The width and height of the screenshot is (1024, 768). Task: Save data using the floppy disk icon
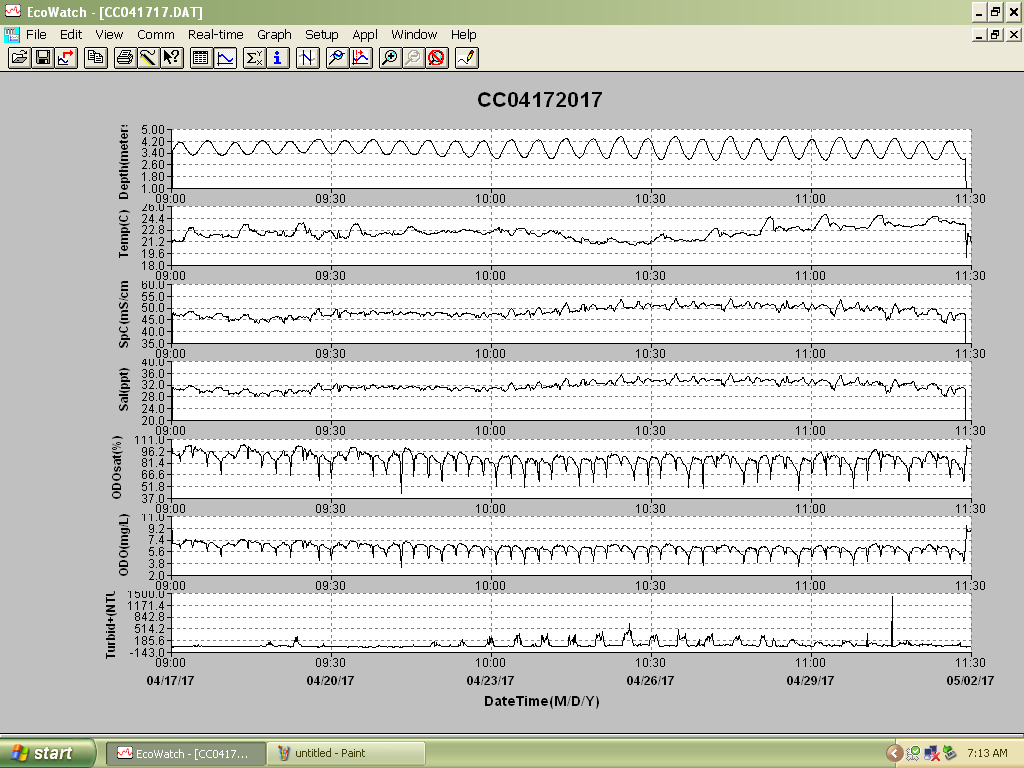click(43, 58)
